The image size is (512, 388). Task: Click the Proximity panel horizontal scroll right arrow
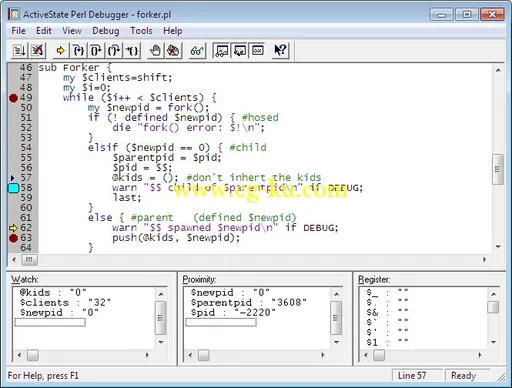[322, 355]
